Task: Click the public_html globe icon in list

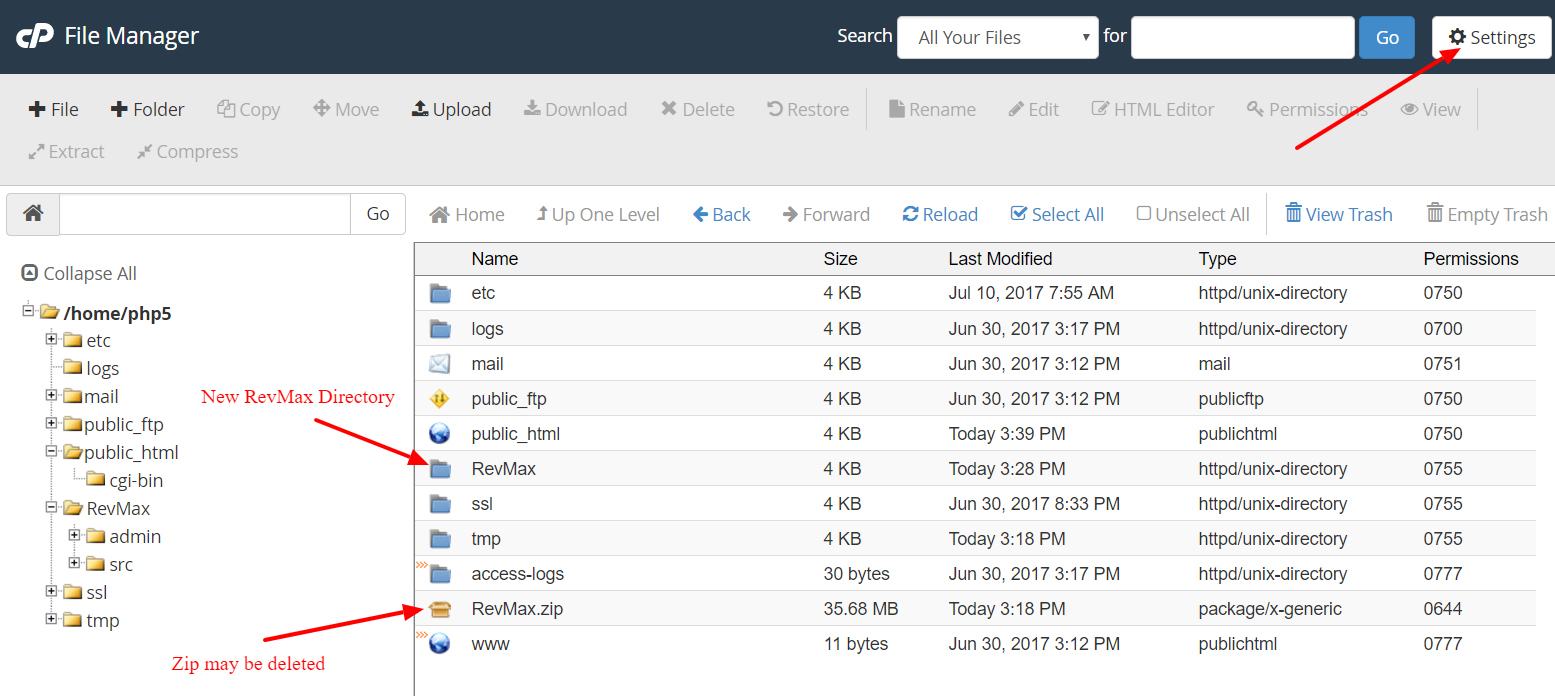Action: tap(440, 434)
